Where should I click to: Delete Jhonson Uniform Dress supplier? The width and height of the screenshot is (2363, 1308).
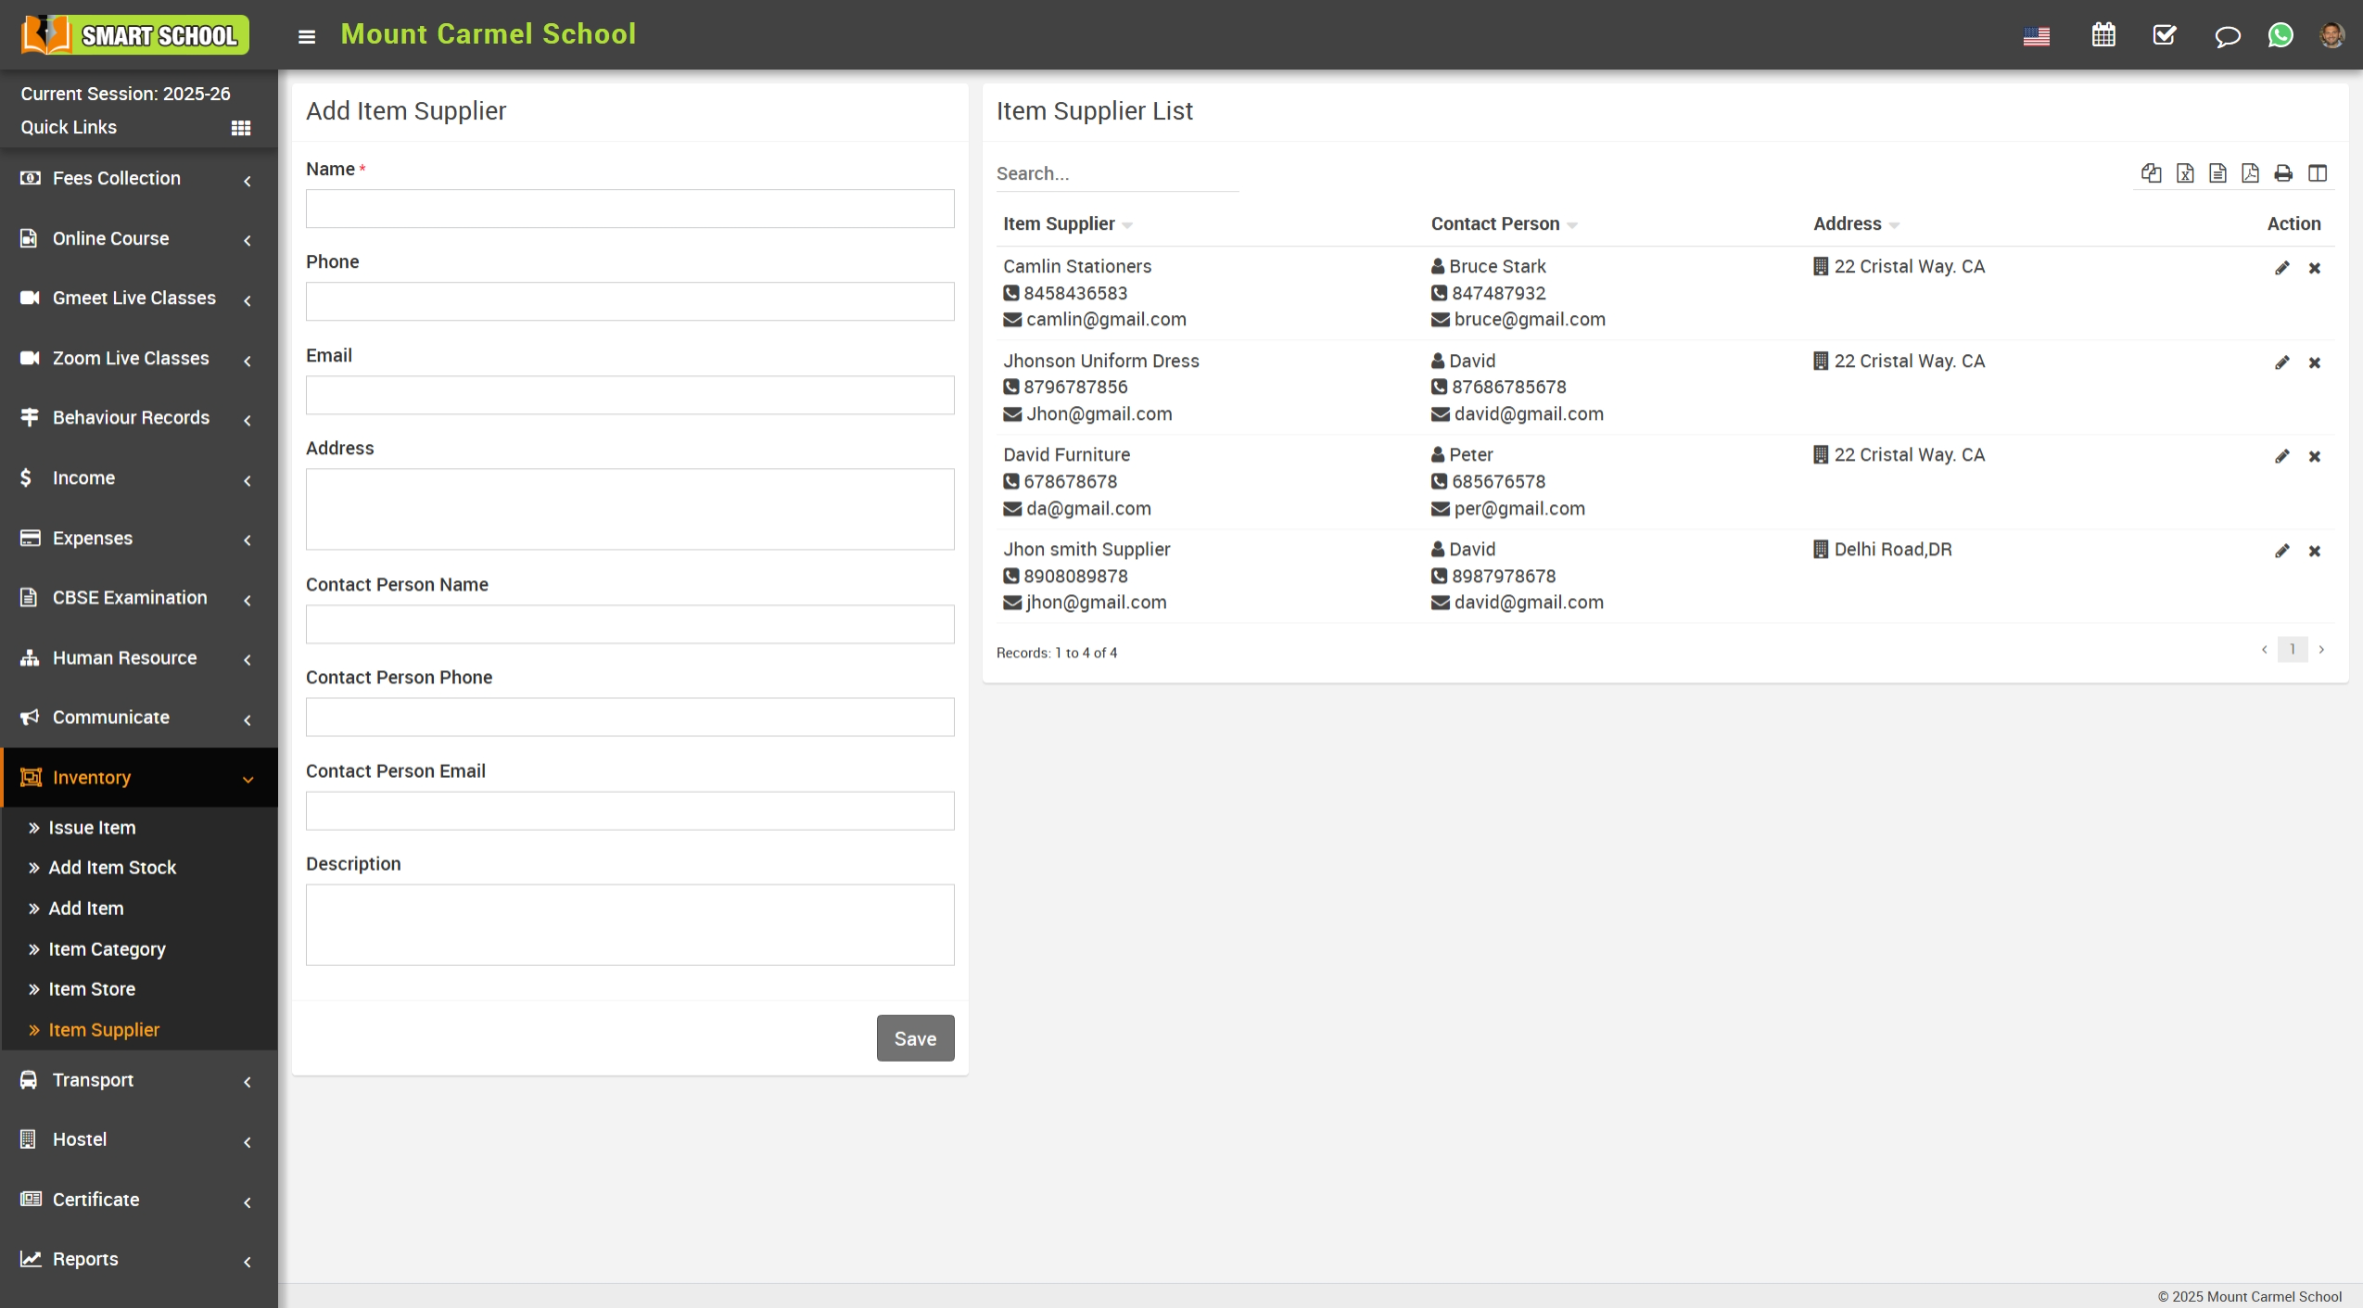point(2314,363)
